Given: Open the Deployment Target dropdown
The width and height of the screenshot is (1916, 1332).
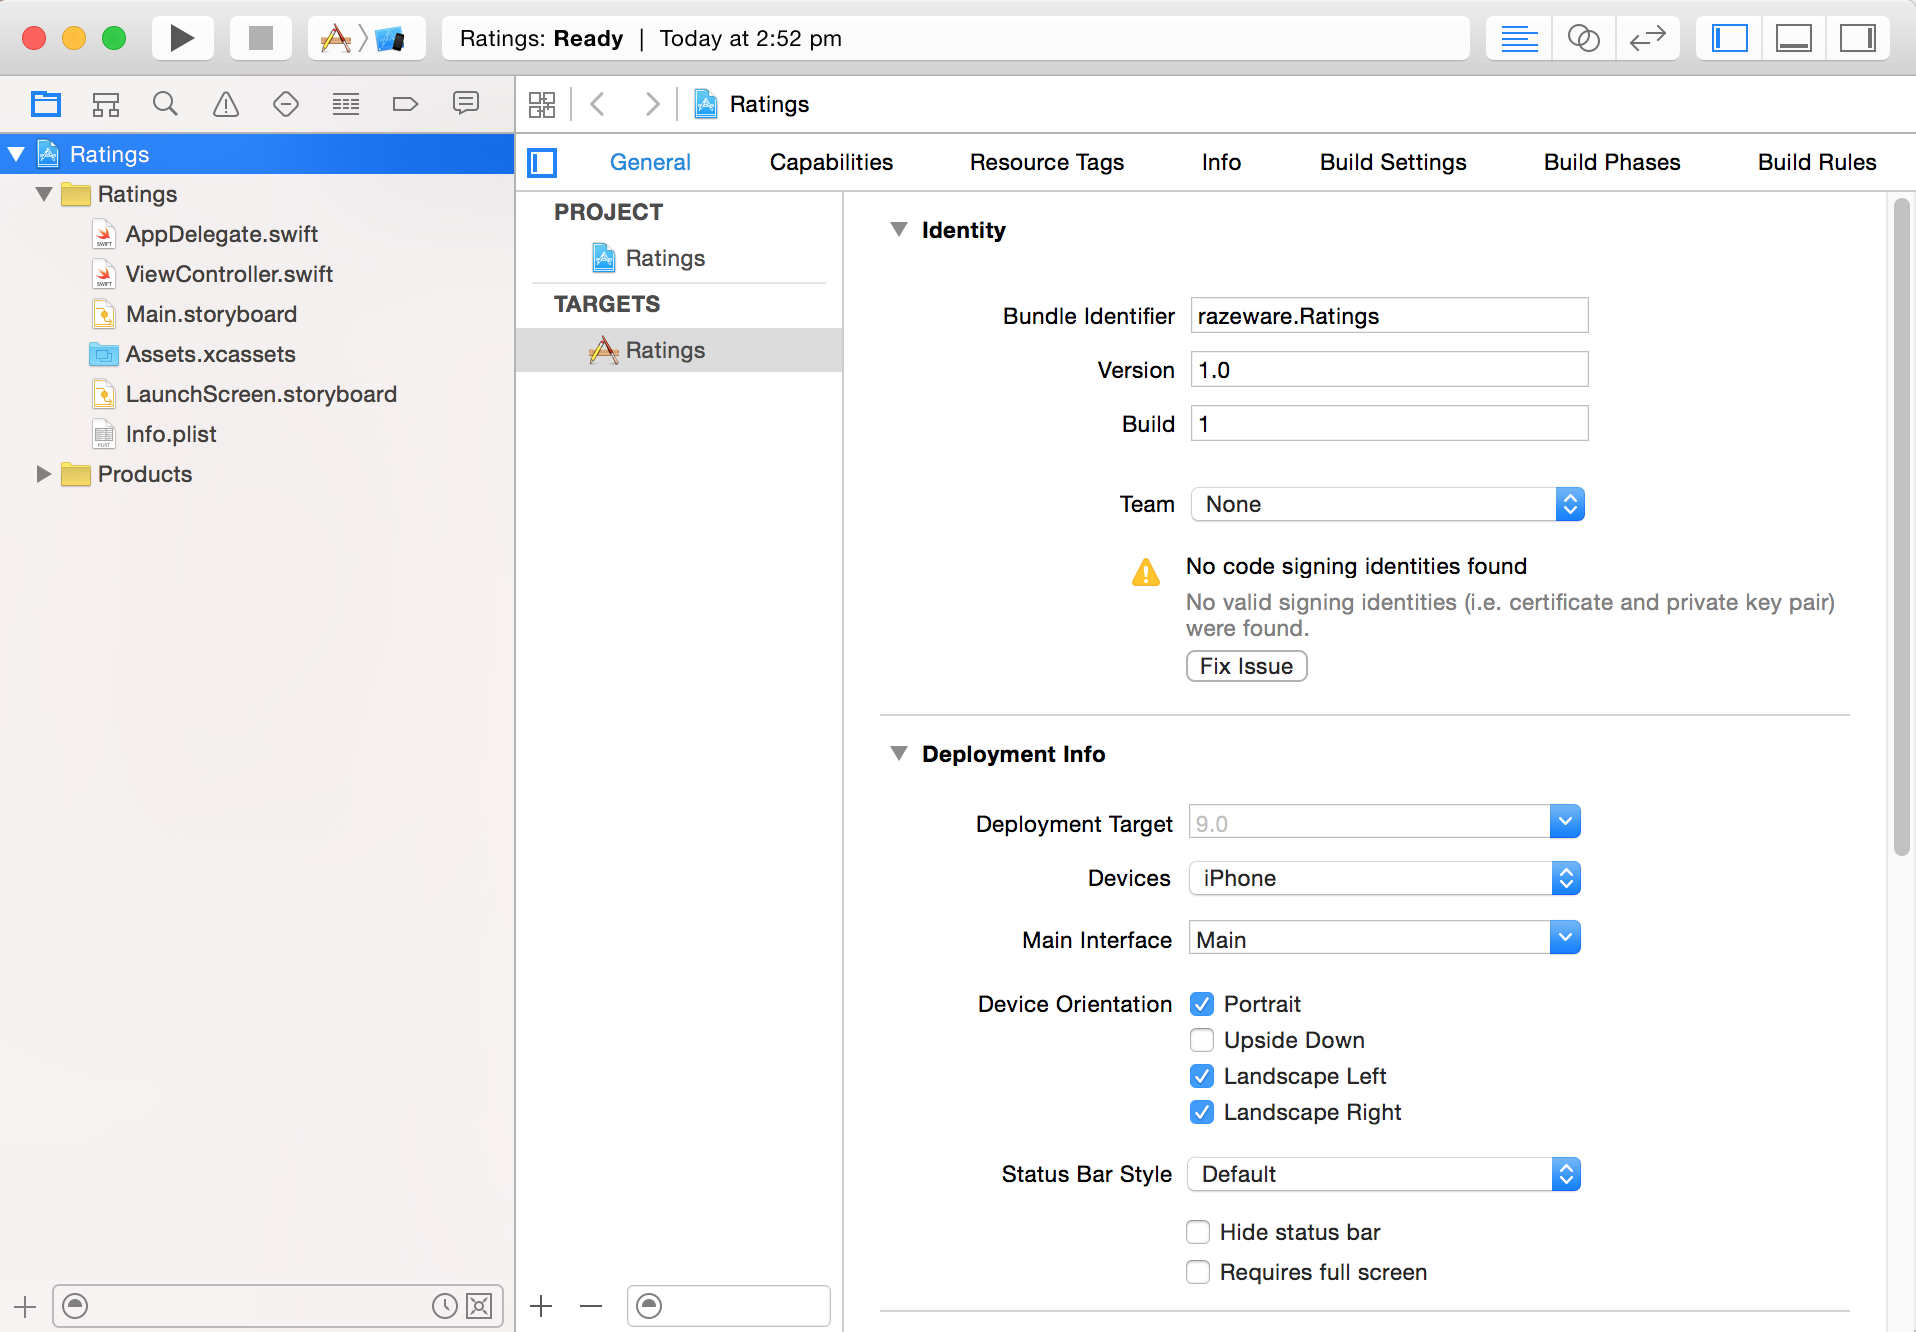Looking at the screenshot, I should 1565,822.
